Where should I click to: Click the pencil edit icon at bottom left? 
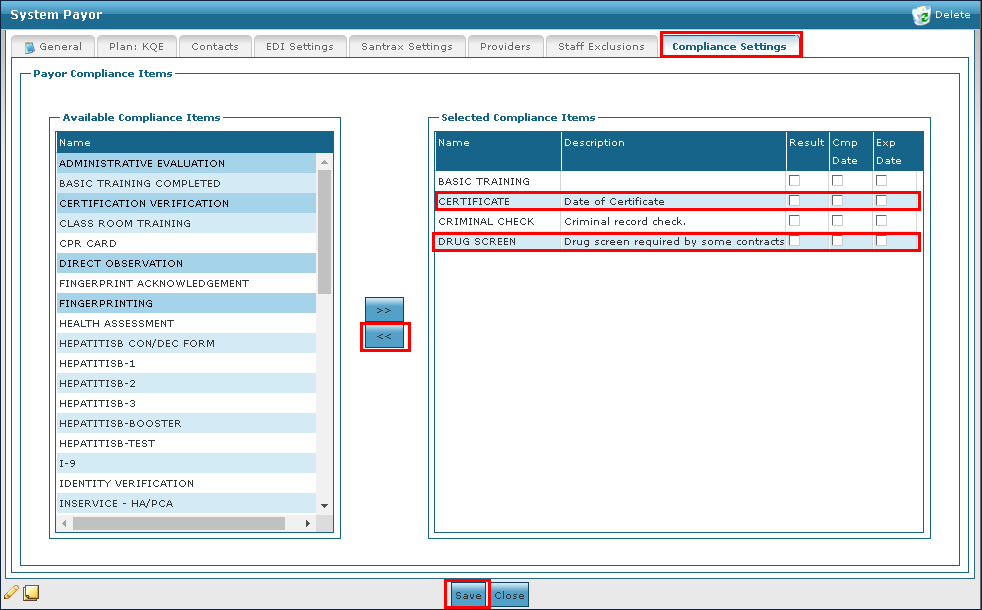click(12, 592)
